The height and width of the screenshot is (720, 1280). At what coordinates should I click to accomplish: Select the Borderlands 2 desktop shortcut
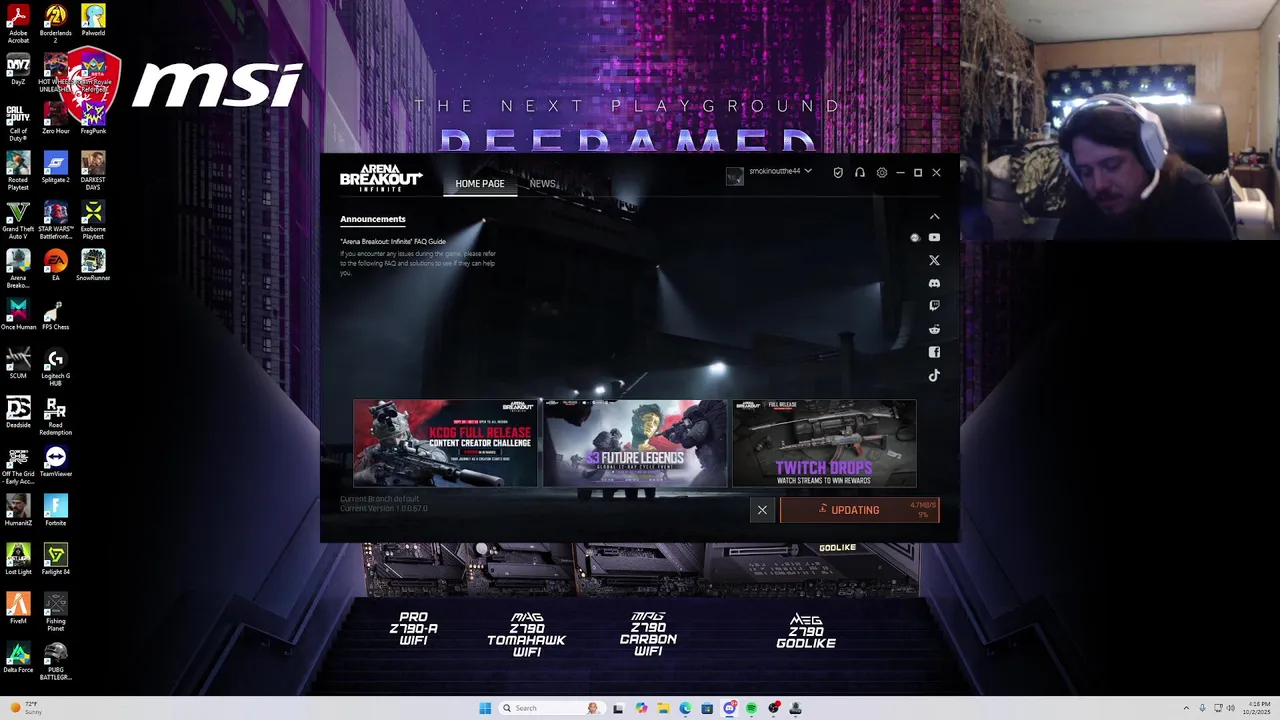click(56, 24)
